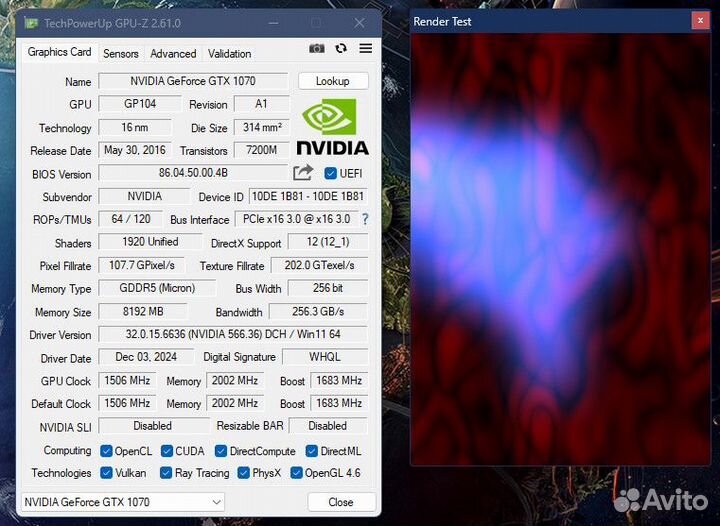Click the Resizable BAR value Disabled
The width and height of the screenshot is (720, 526).
328,426
